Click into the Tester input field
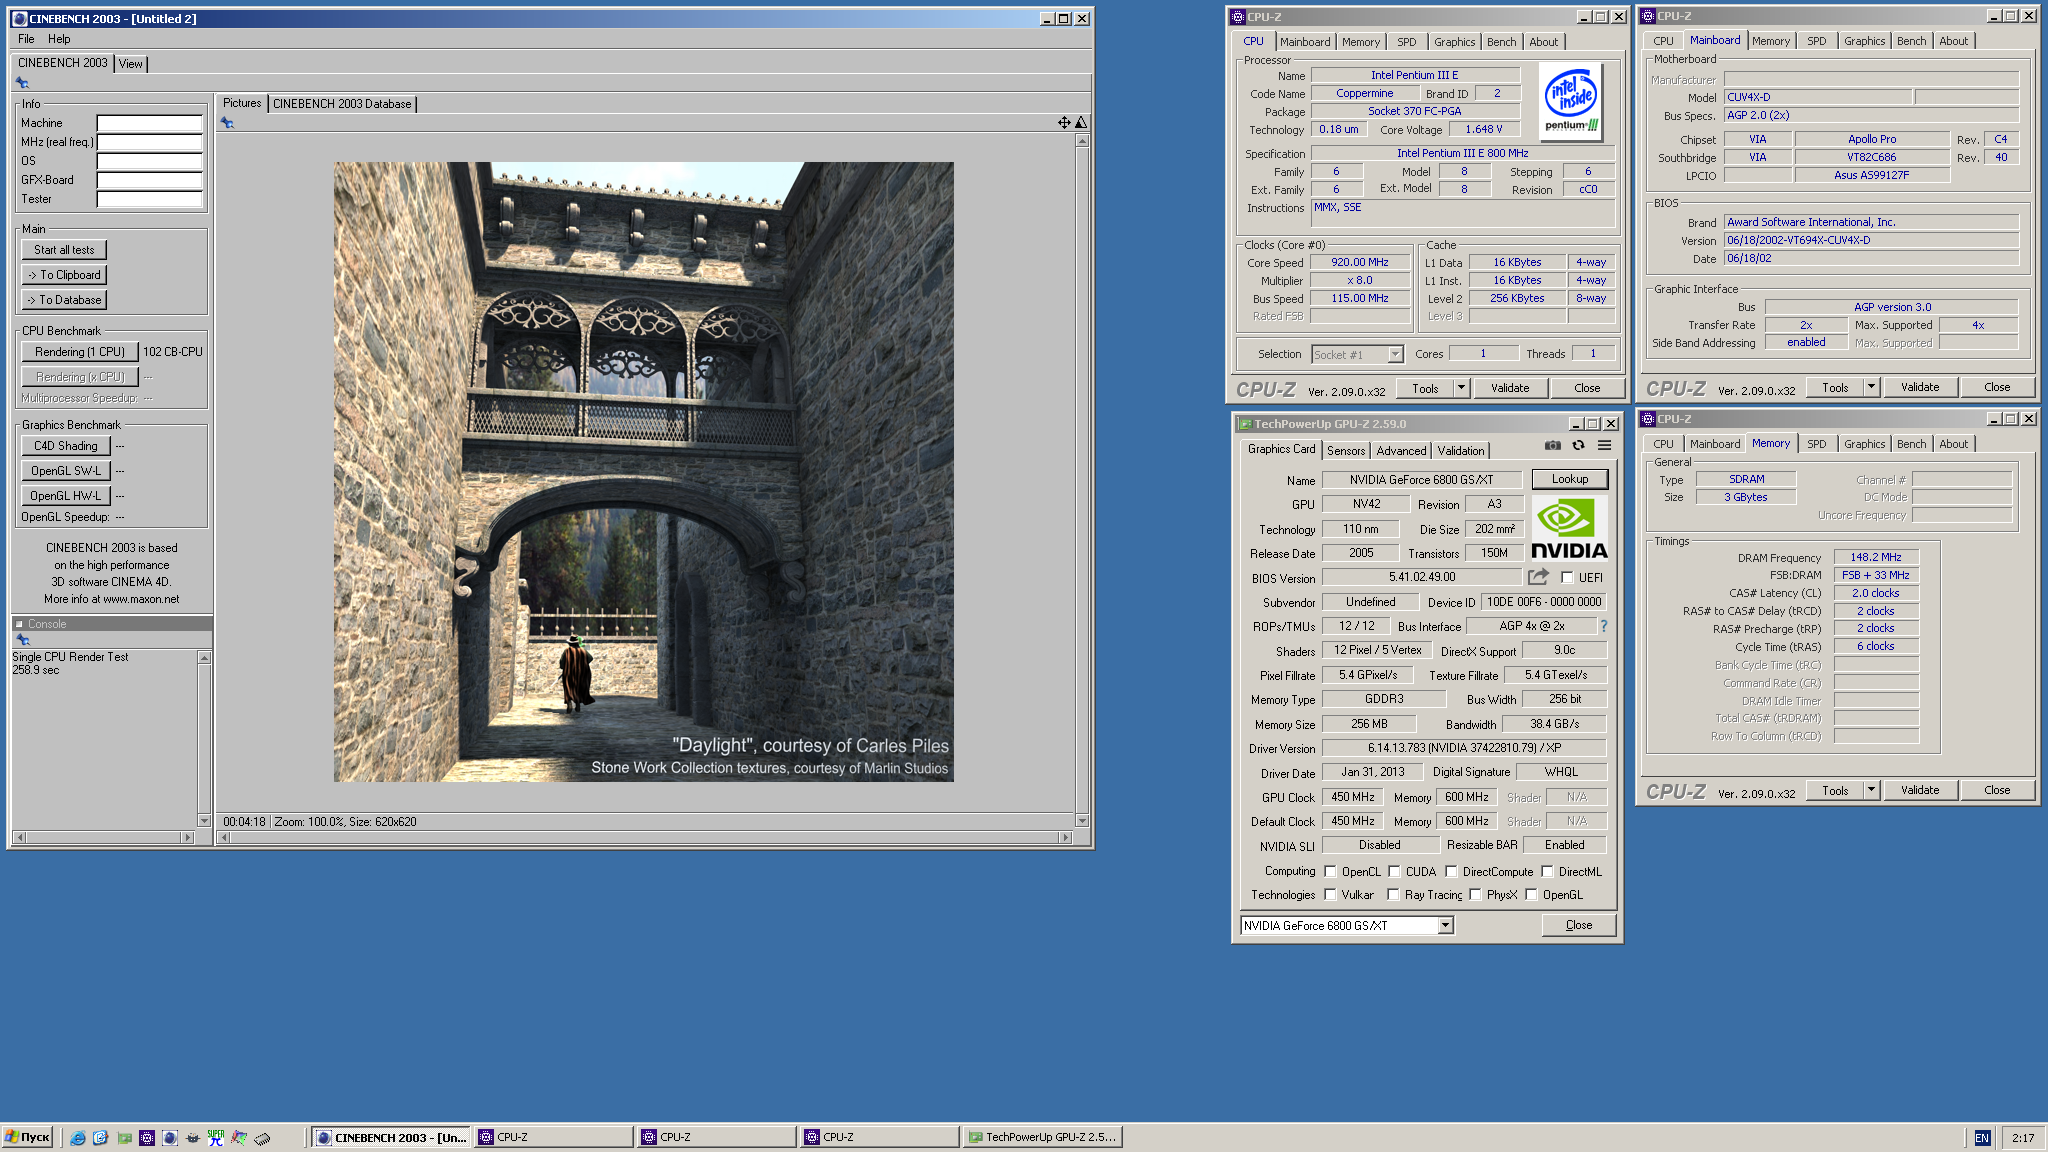Viewport: 2048px width, 1152px height. point(150,199)
